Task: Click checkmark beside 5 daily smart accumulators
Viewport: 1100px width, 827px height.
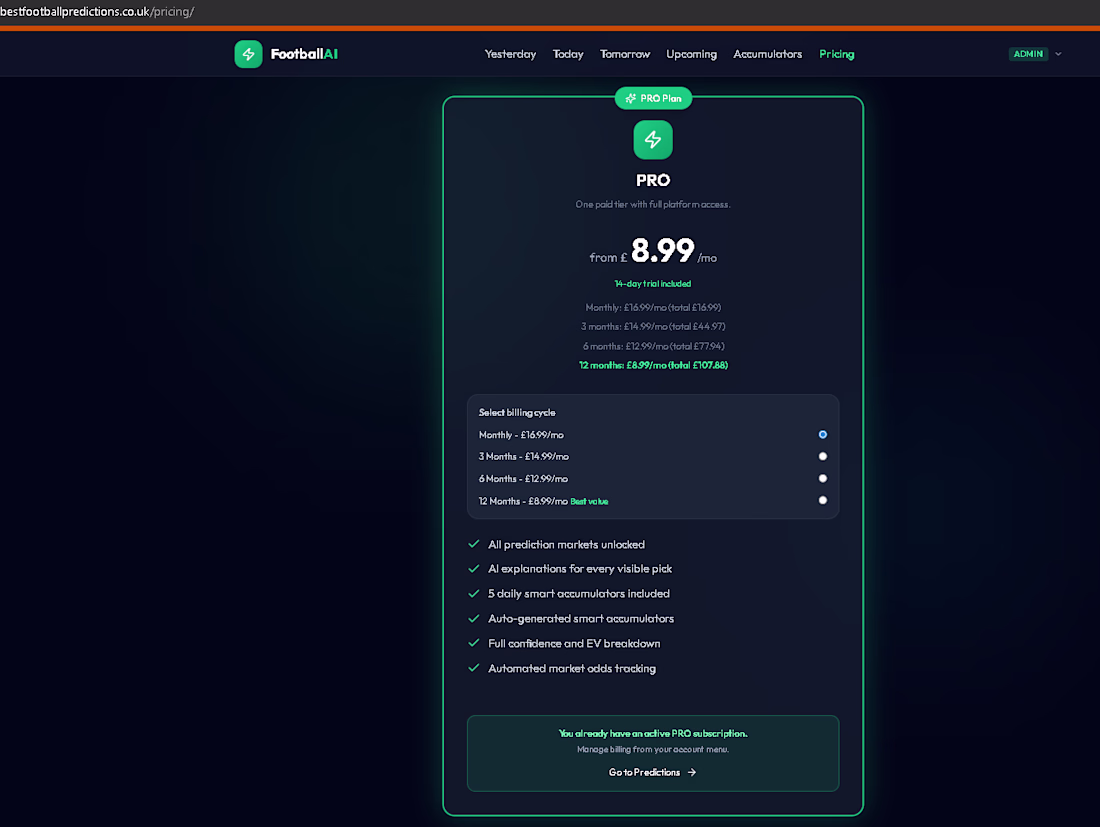Action: point(474,593)
